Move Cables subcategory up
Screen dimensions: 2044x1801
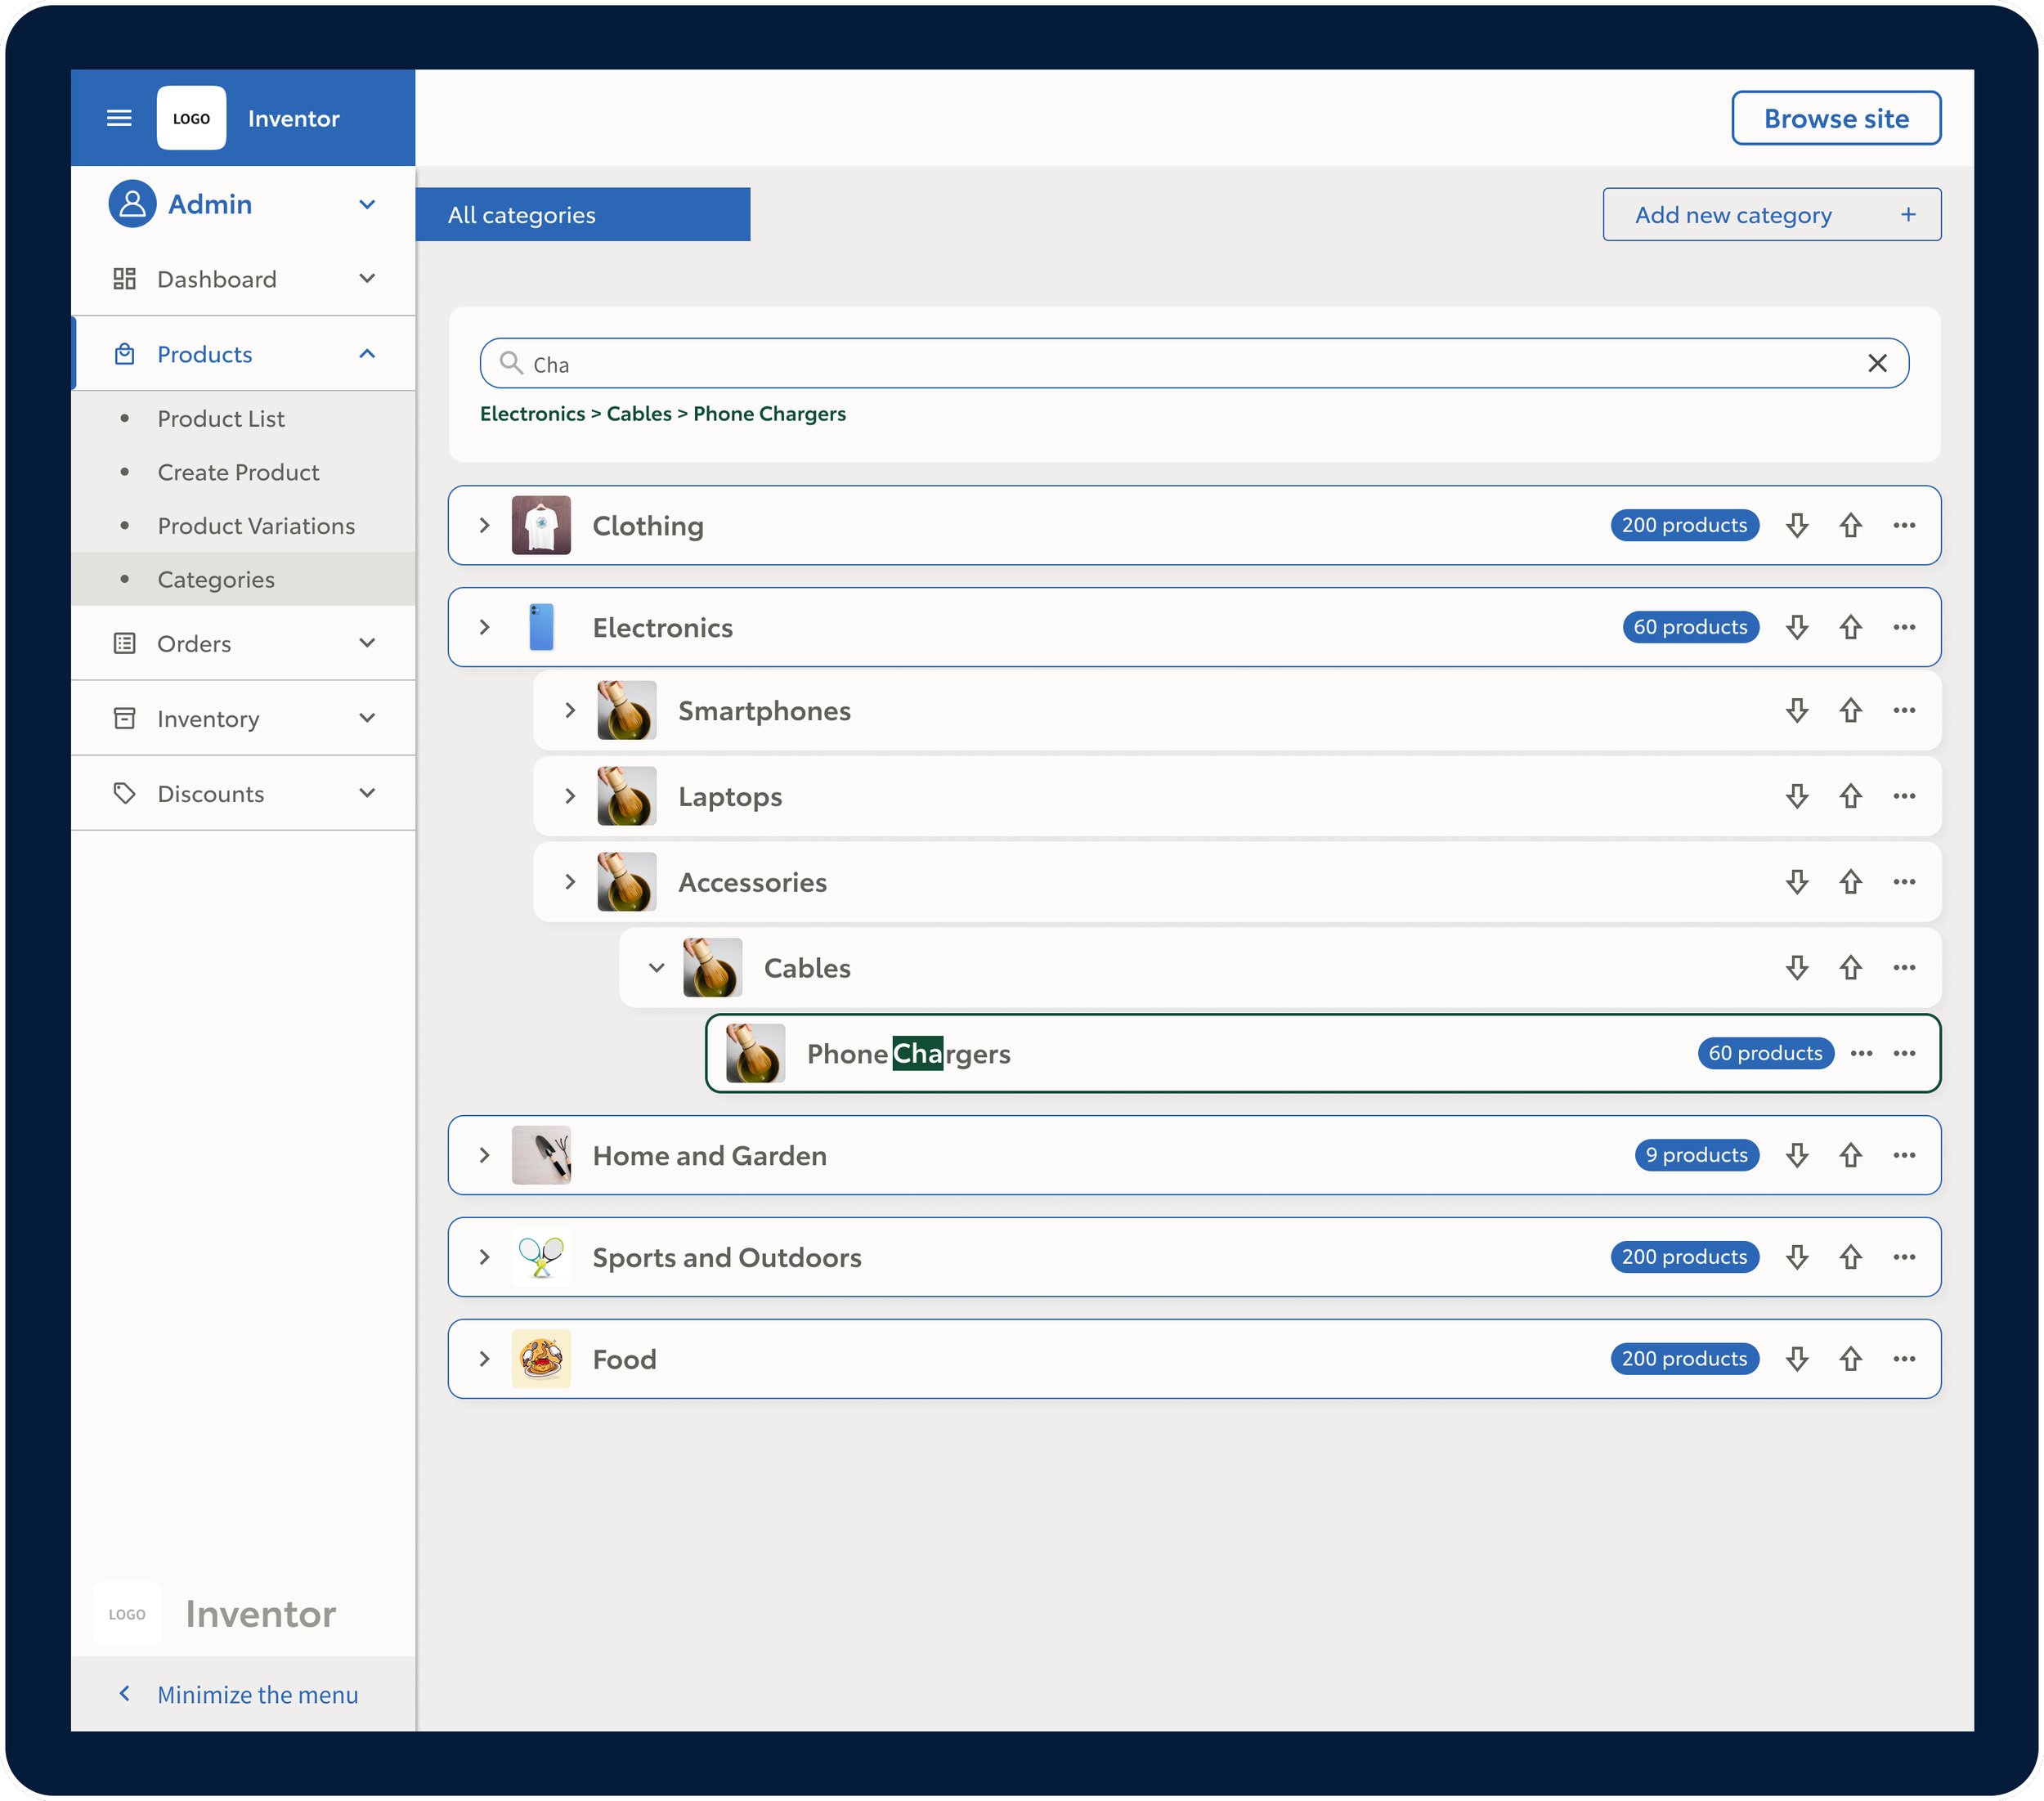1850,968
